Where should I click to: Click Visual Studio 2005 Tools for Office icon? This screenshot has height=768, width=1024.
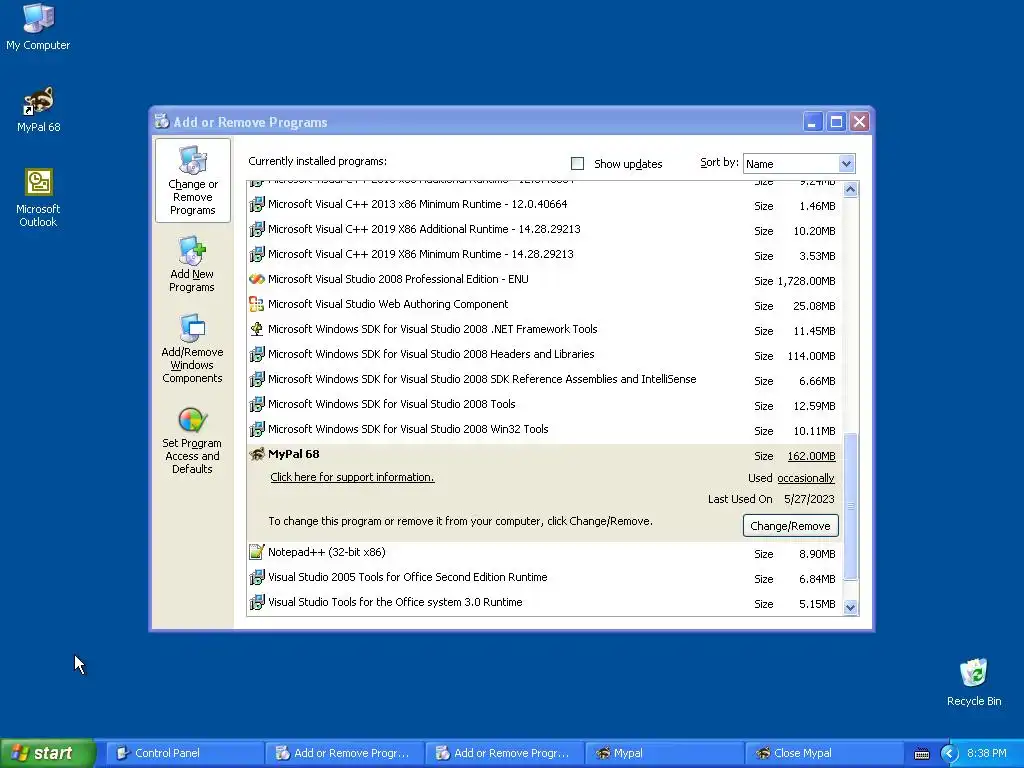(x=257, y=577)
